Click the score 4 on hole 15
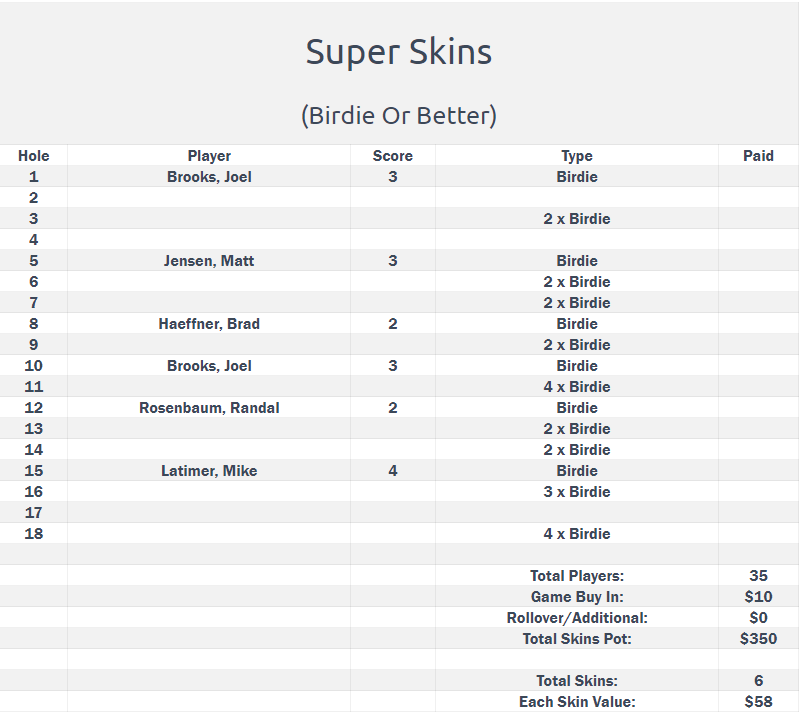 pos(392,471)
